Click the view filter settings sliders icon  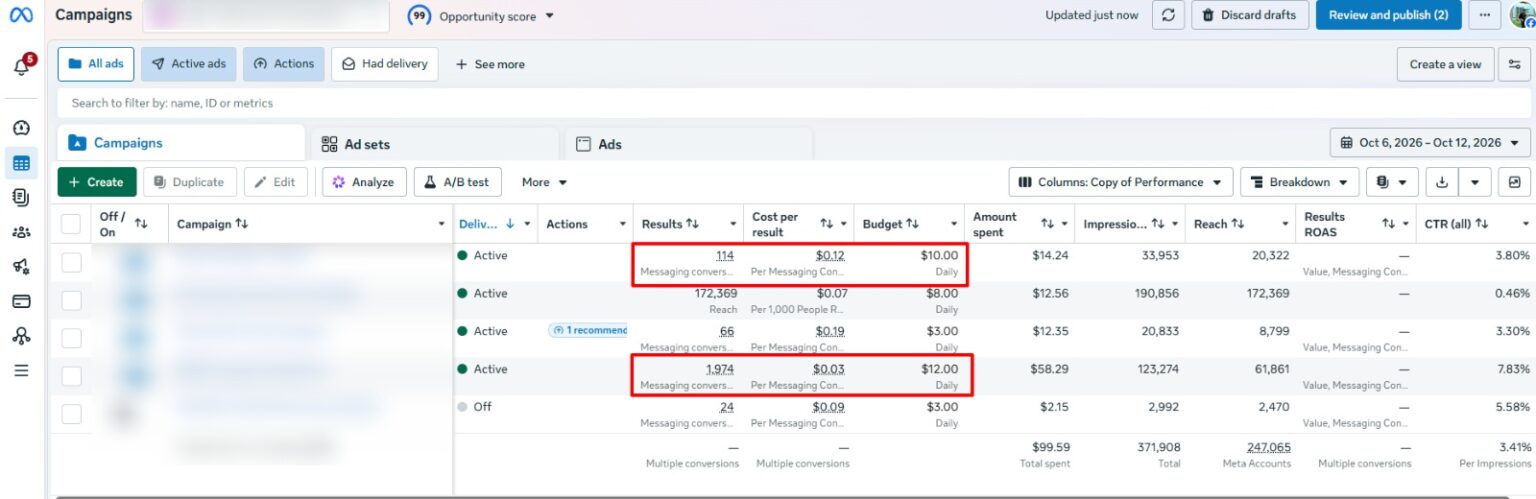pyautogui.click(x=1514, y=64)
